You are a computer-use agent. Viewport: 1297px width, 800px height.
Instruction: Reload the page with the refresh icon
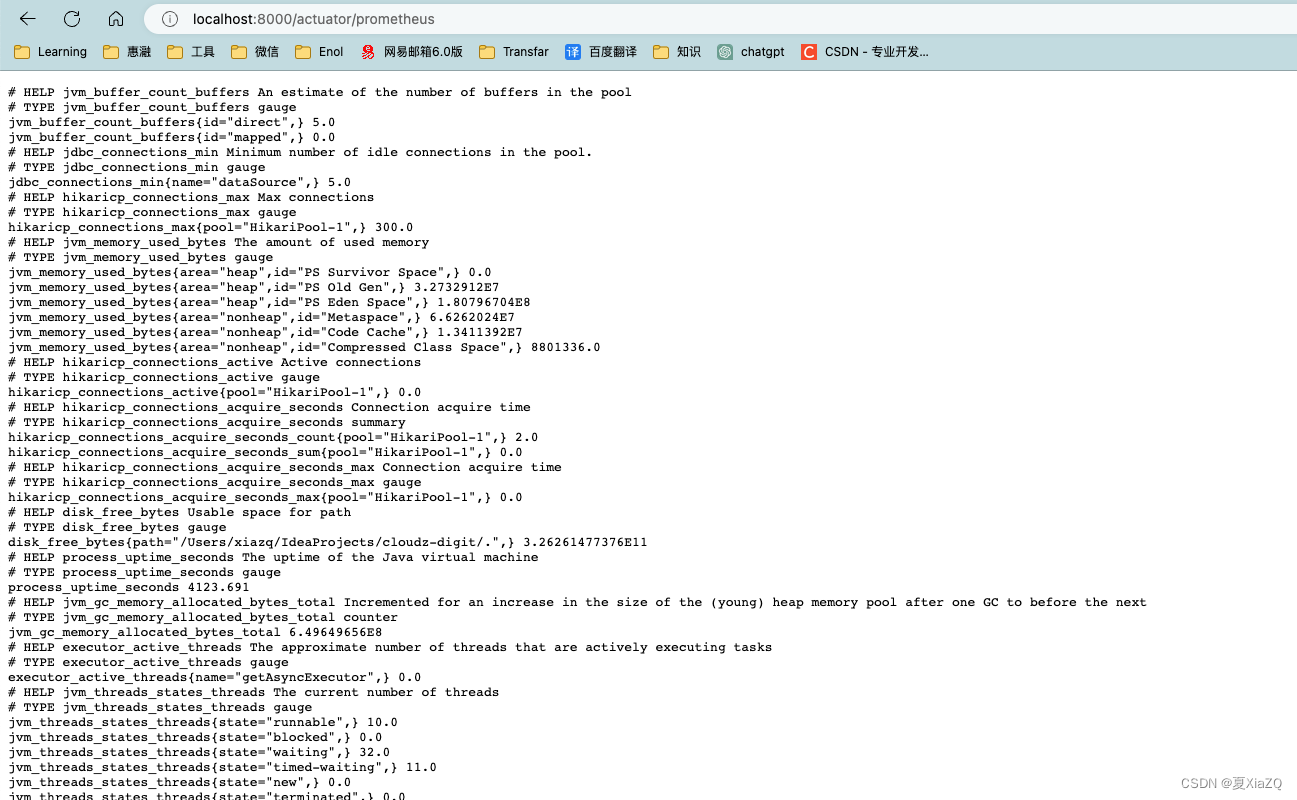[72, 19]
